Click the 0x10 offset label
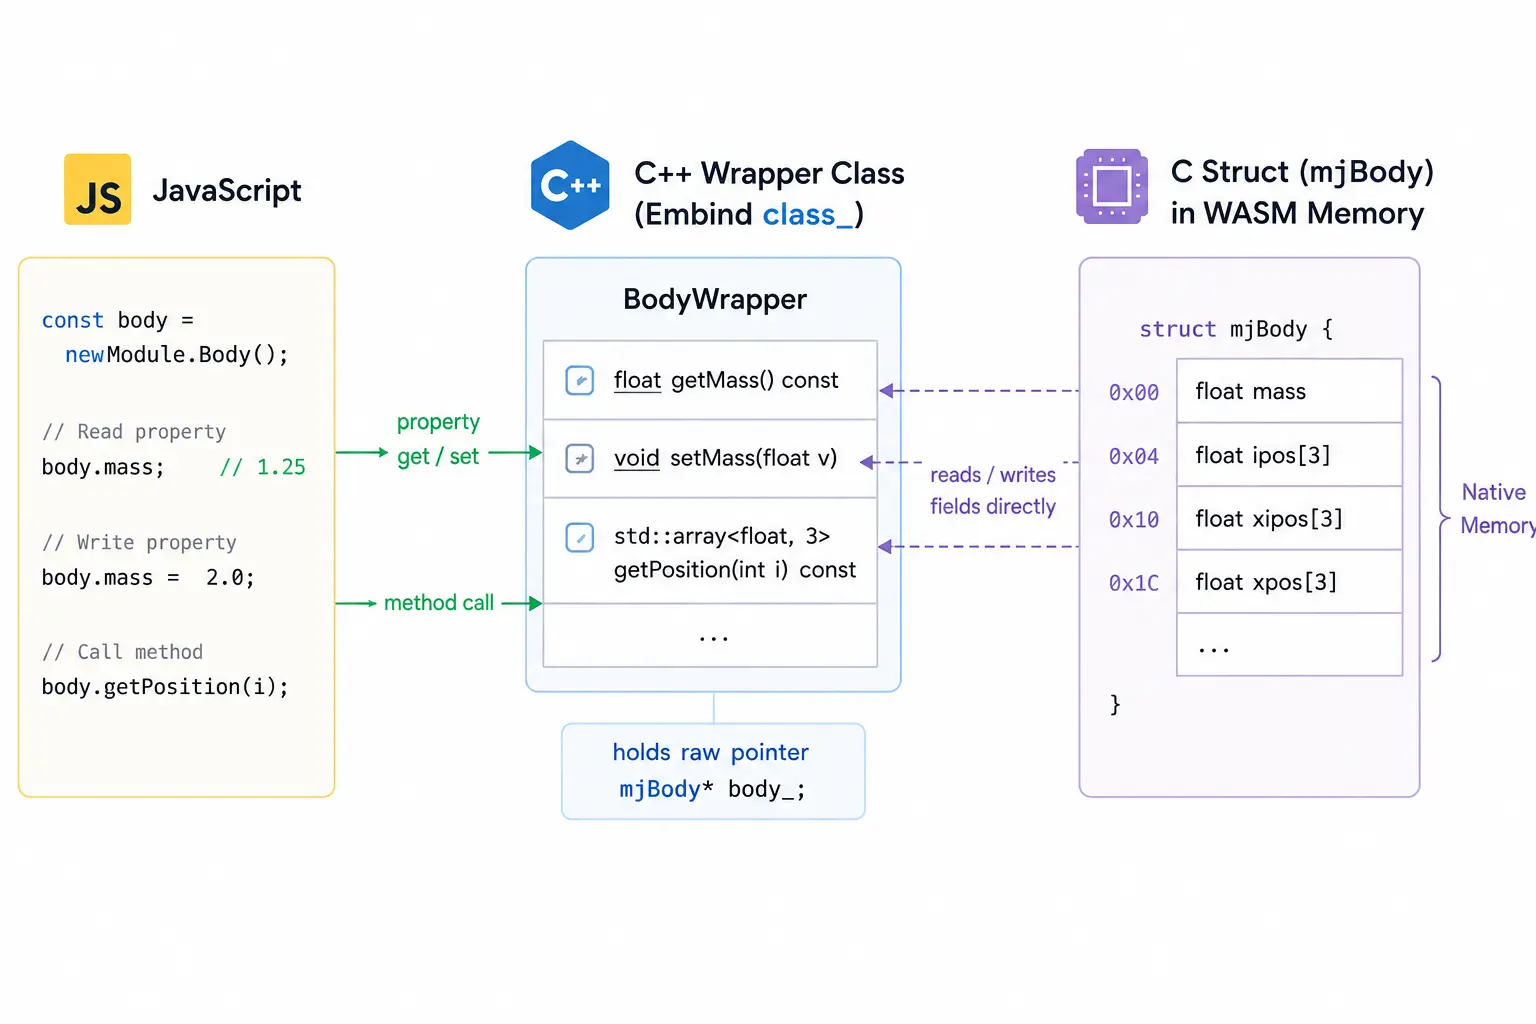The image size is (1536, 1024). [1134, 520]
